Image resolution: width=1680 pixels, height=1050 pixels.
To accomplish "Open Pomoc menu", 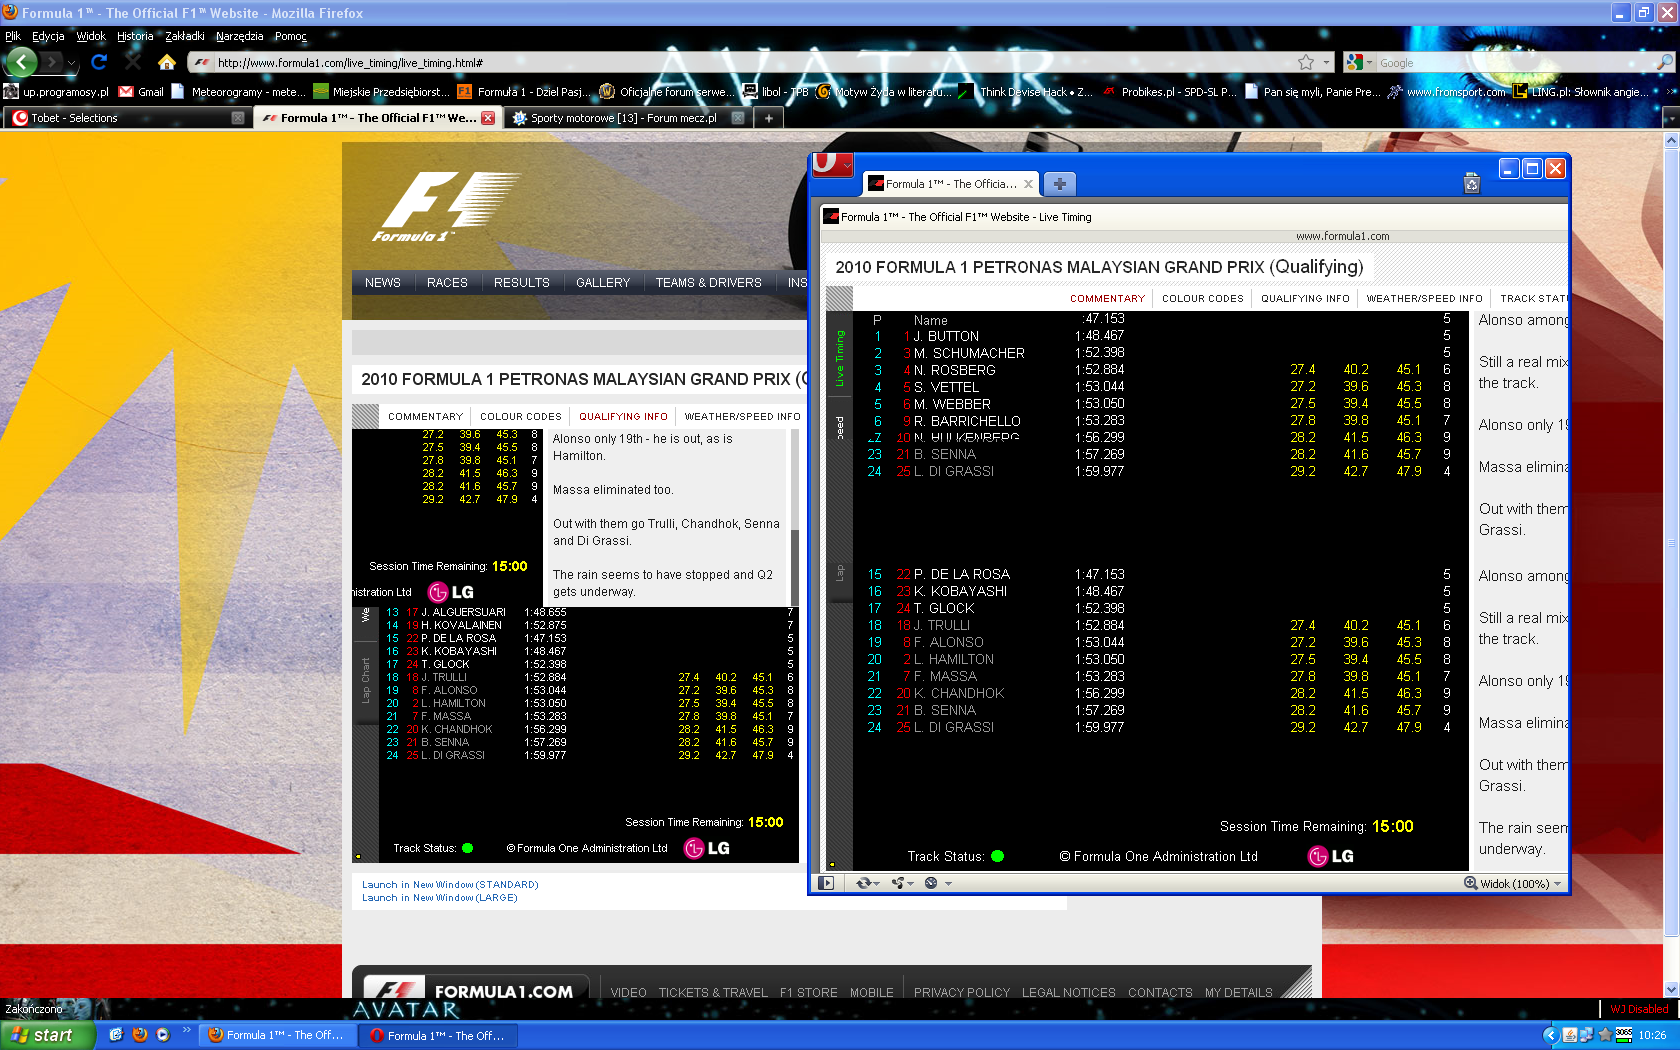I will click(x=291, y=36).
